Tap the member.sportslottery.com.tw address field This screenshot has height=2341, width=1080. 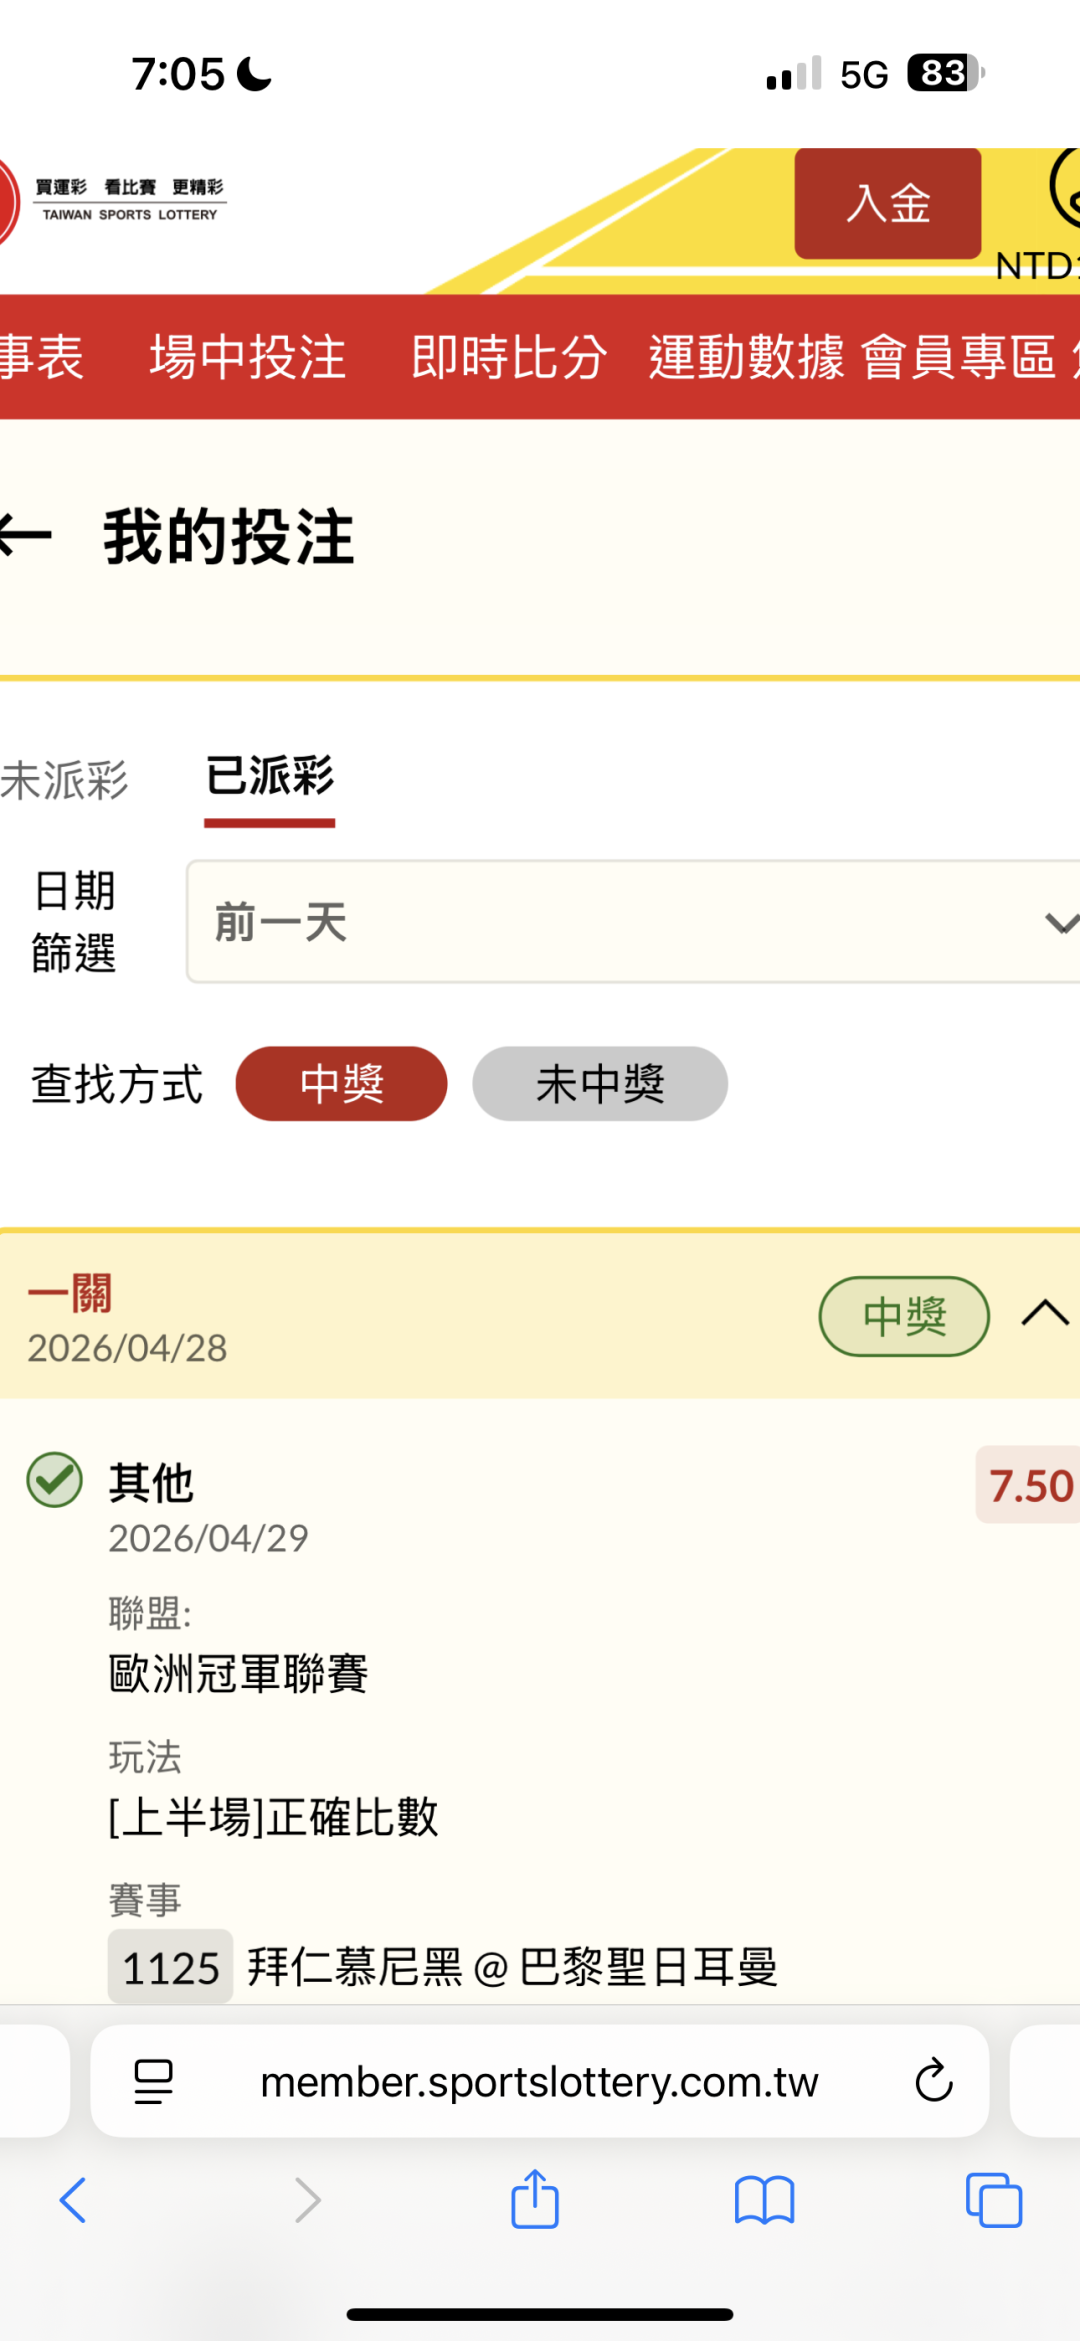(x=539, y=2081)
